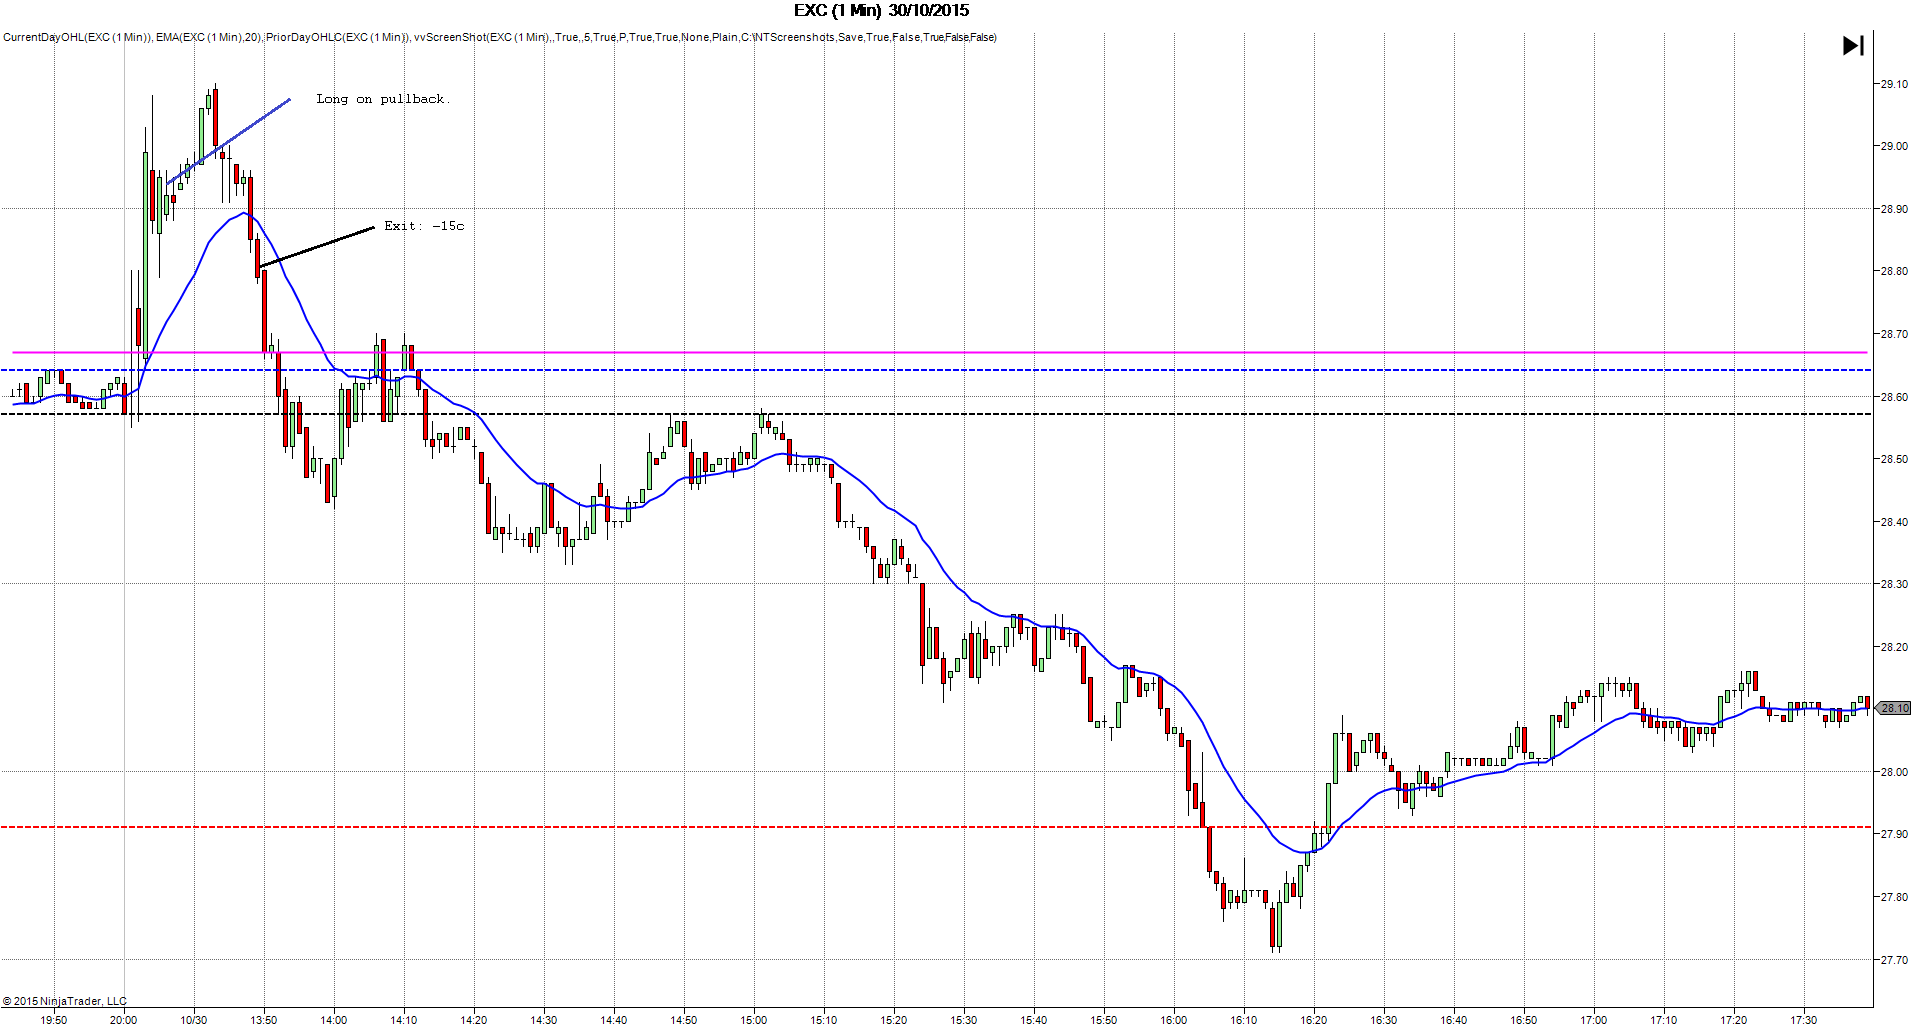Click the scroll-to-latest-bar arrow icon

coord(1853,45)
